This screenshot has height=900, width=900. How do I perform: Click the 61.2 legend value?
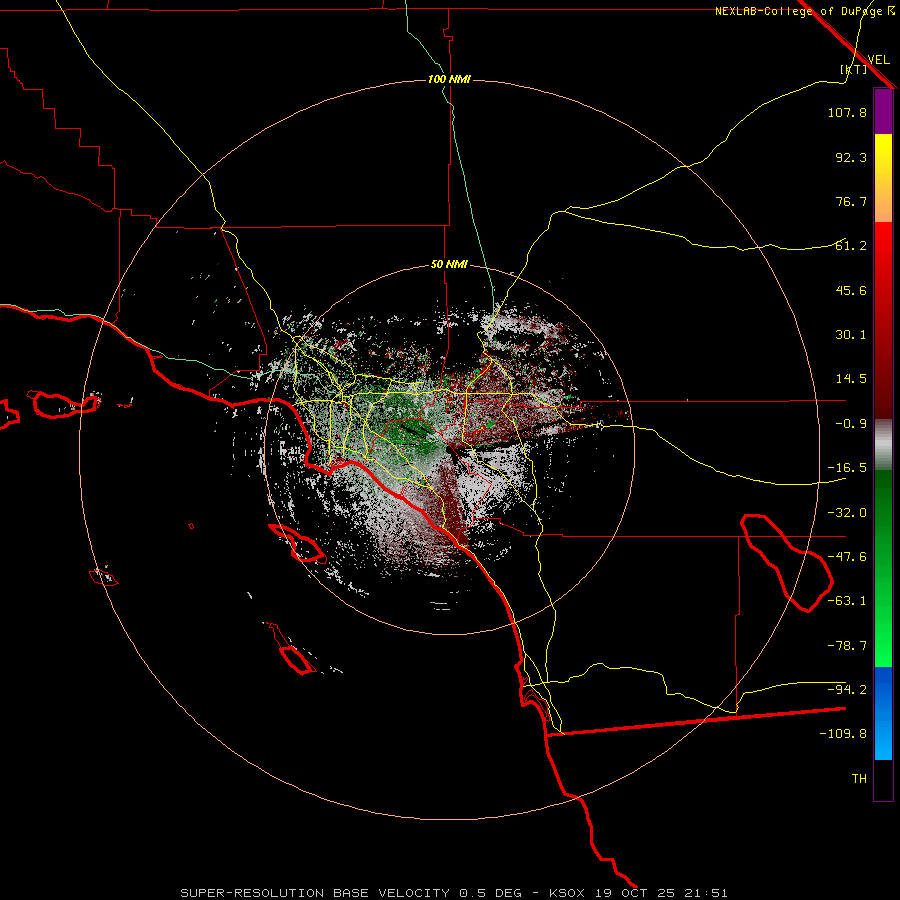pos(851,246)
